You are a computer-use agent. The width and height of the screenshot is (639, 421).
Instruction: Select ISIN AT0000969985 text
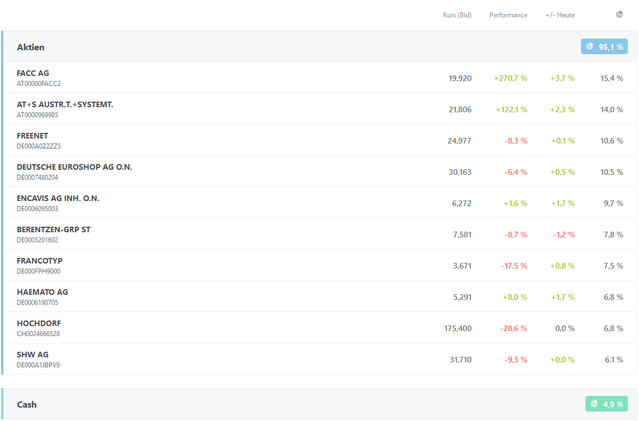(x=37, y=115)
